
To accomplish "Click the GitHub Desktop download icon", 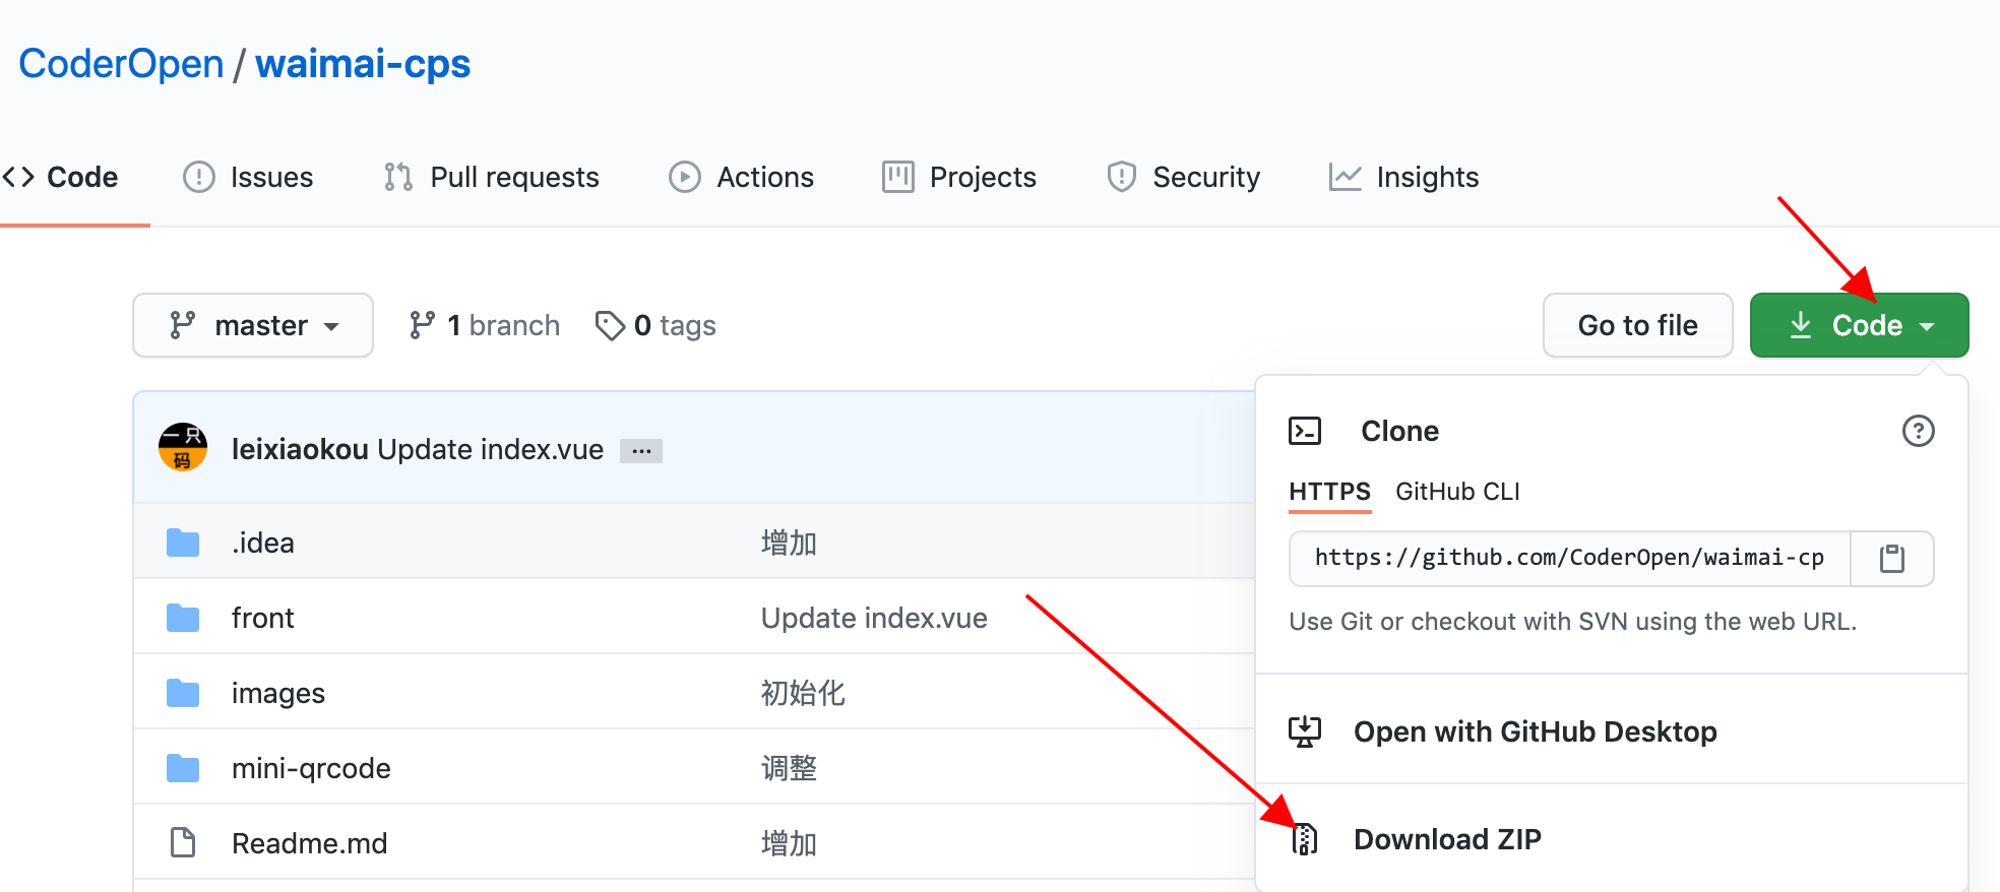I will (x=1305, y=732).
